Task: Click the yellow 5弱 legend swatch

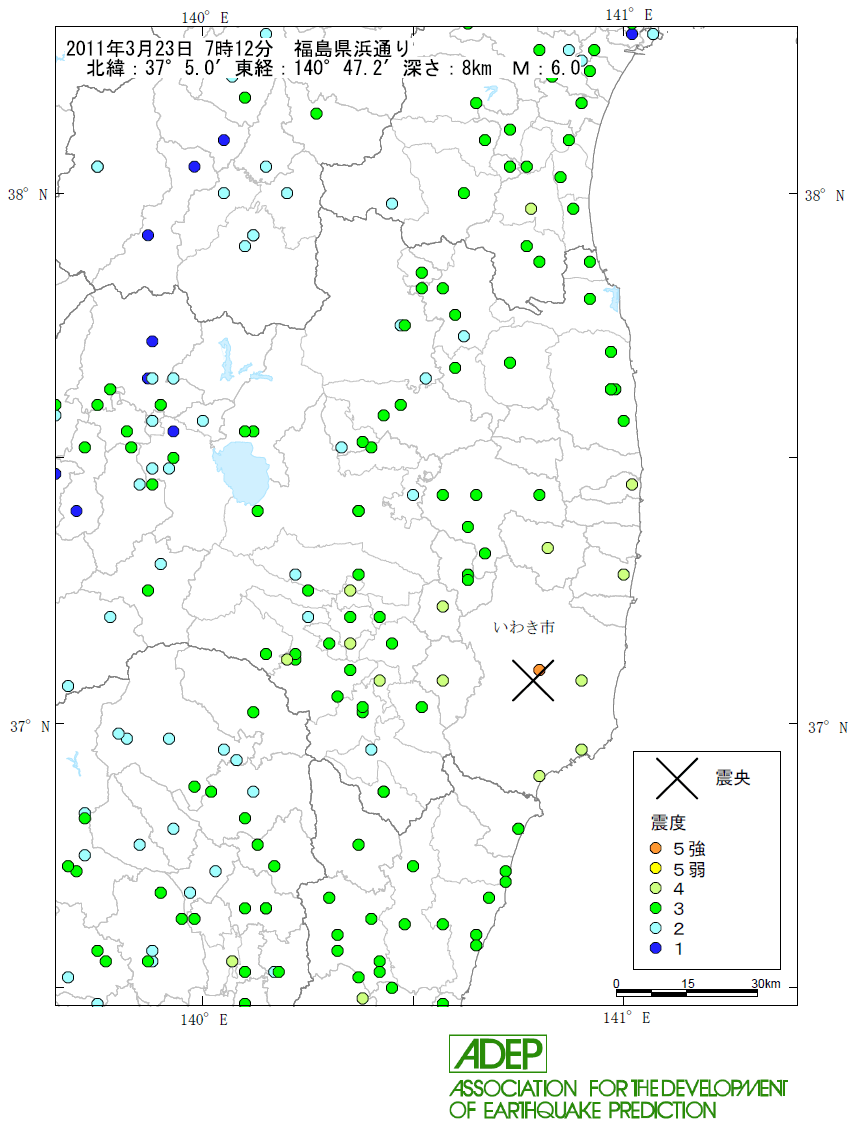Action: pyautogui.click(x=656, y=869)
